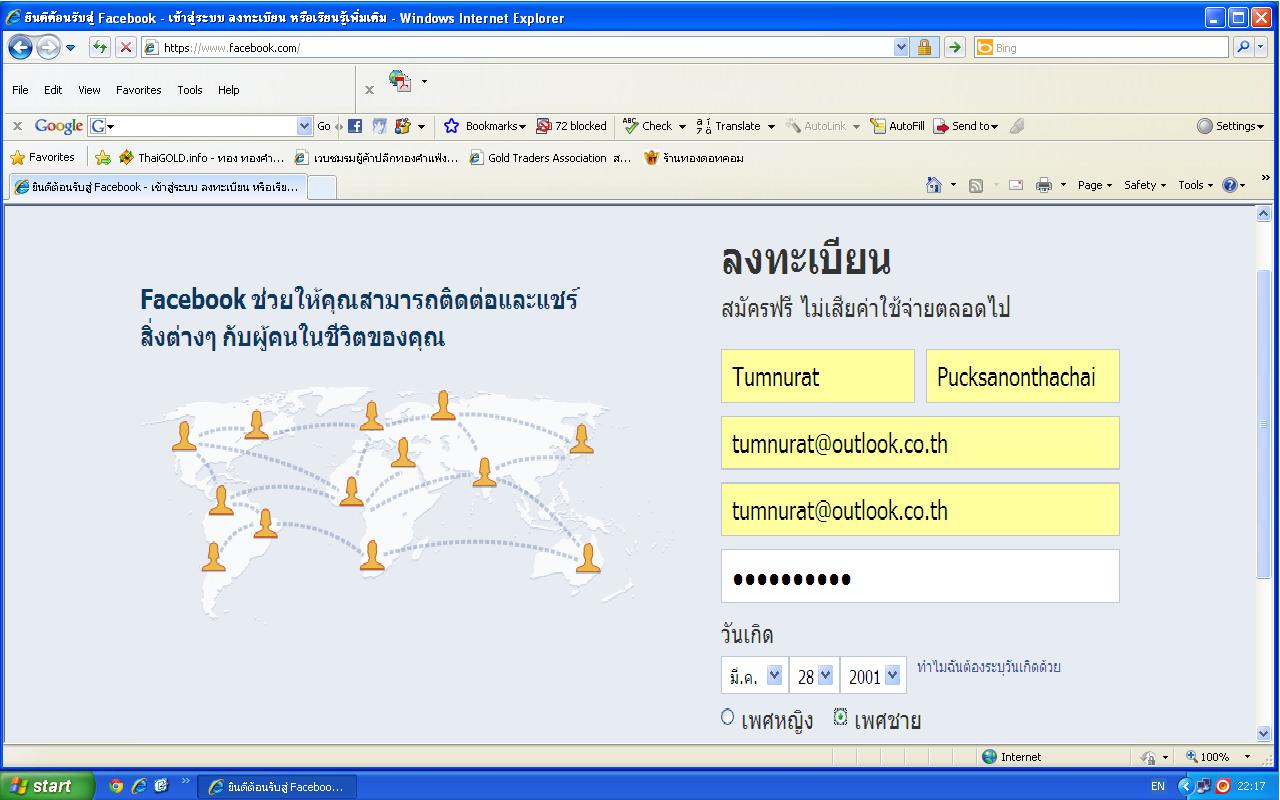Image resolution: width=1280 pixels, height=800 pixels.
Task: Start a Bing search with the magnifier icon
Action: tap(1243, 47)
